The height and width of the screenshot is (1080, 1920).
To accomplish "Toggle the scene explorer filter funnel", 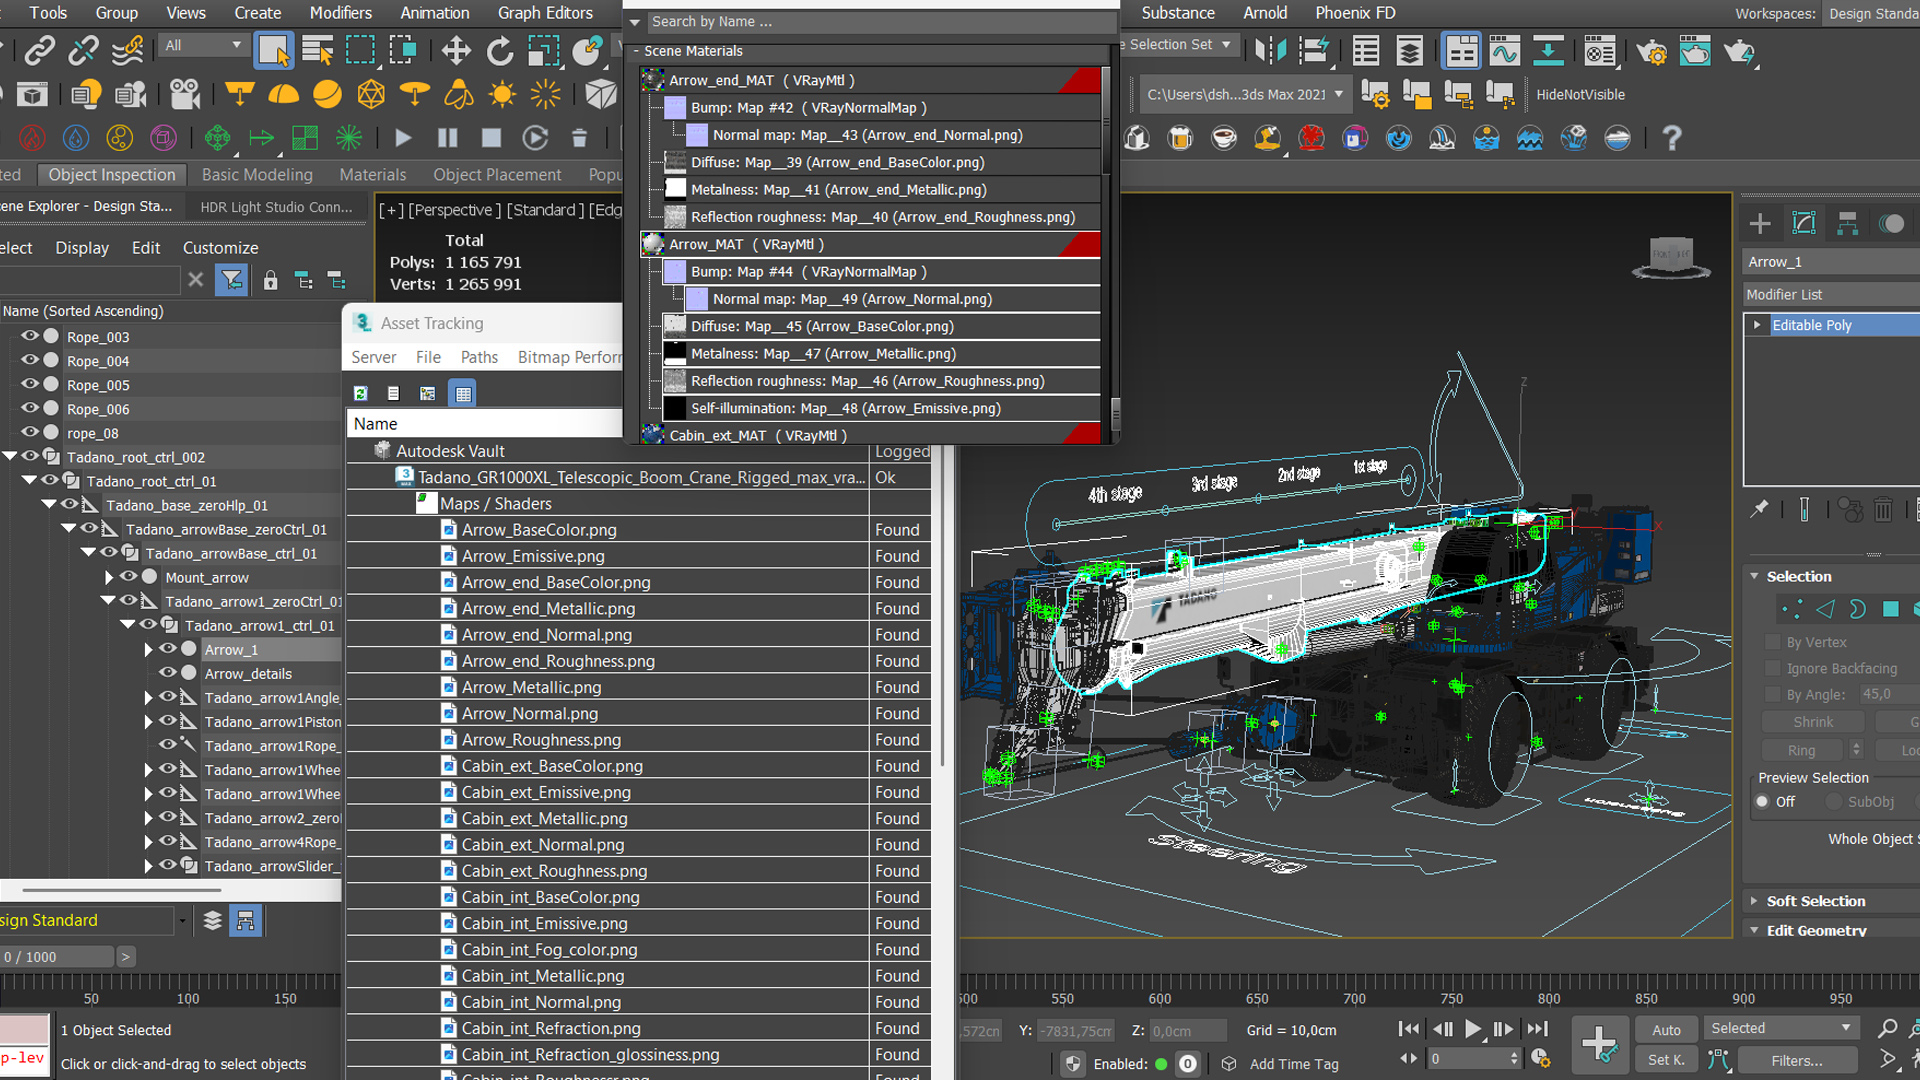I will 232,280.
